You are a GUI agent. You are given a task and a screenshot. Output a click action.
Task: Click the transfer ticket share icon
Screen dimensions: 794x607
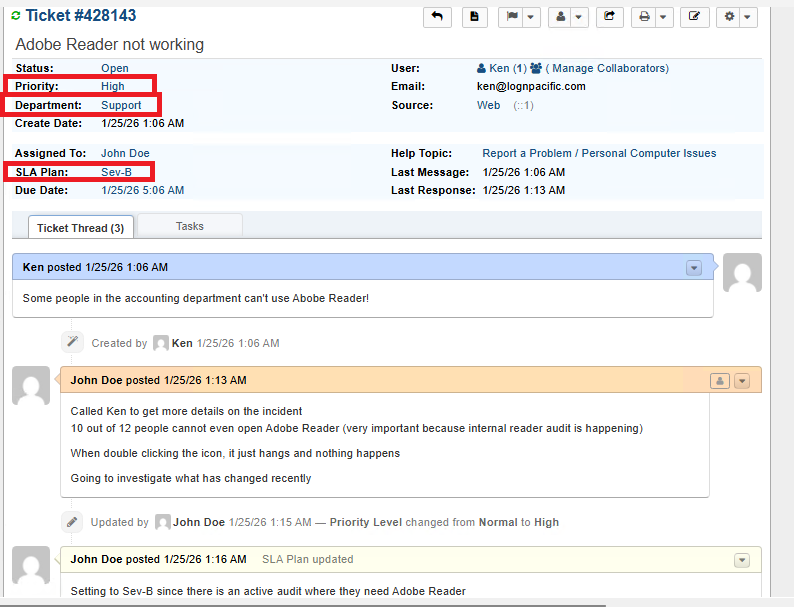point(610,17)
